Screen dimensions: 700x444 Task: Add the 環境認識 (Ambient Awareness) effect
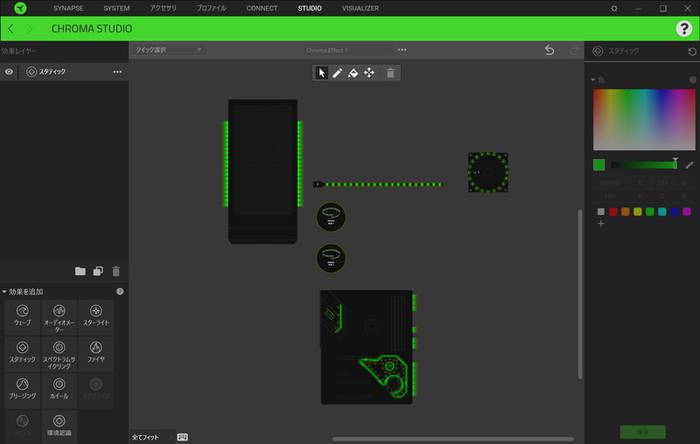coord(59,425)
